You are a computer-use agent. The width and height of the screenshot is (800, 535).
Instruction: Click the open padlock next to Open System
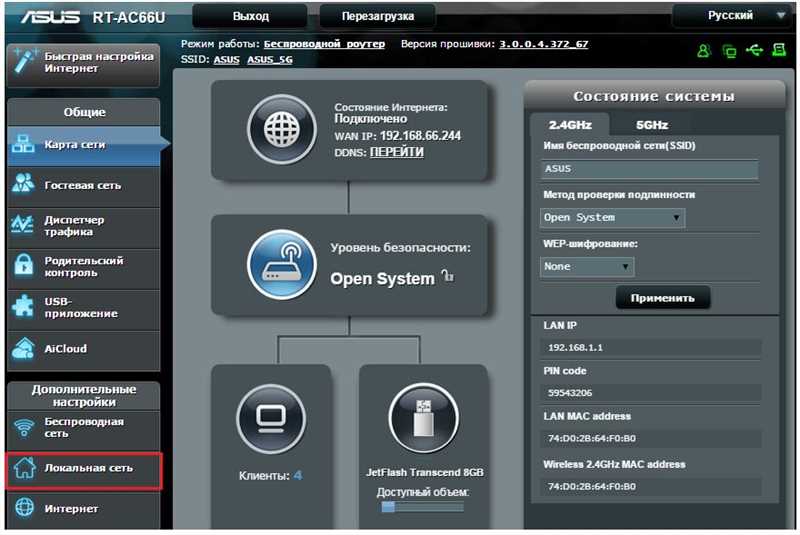coord(447,276)
